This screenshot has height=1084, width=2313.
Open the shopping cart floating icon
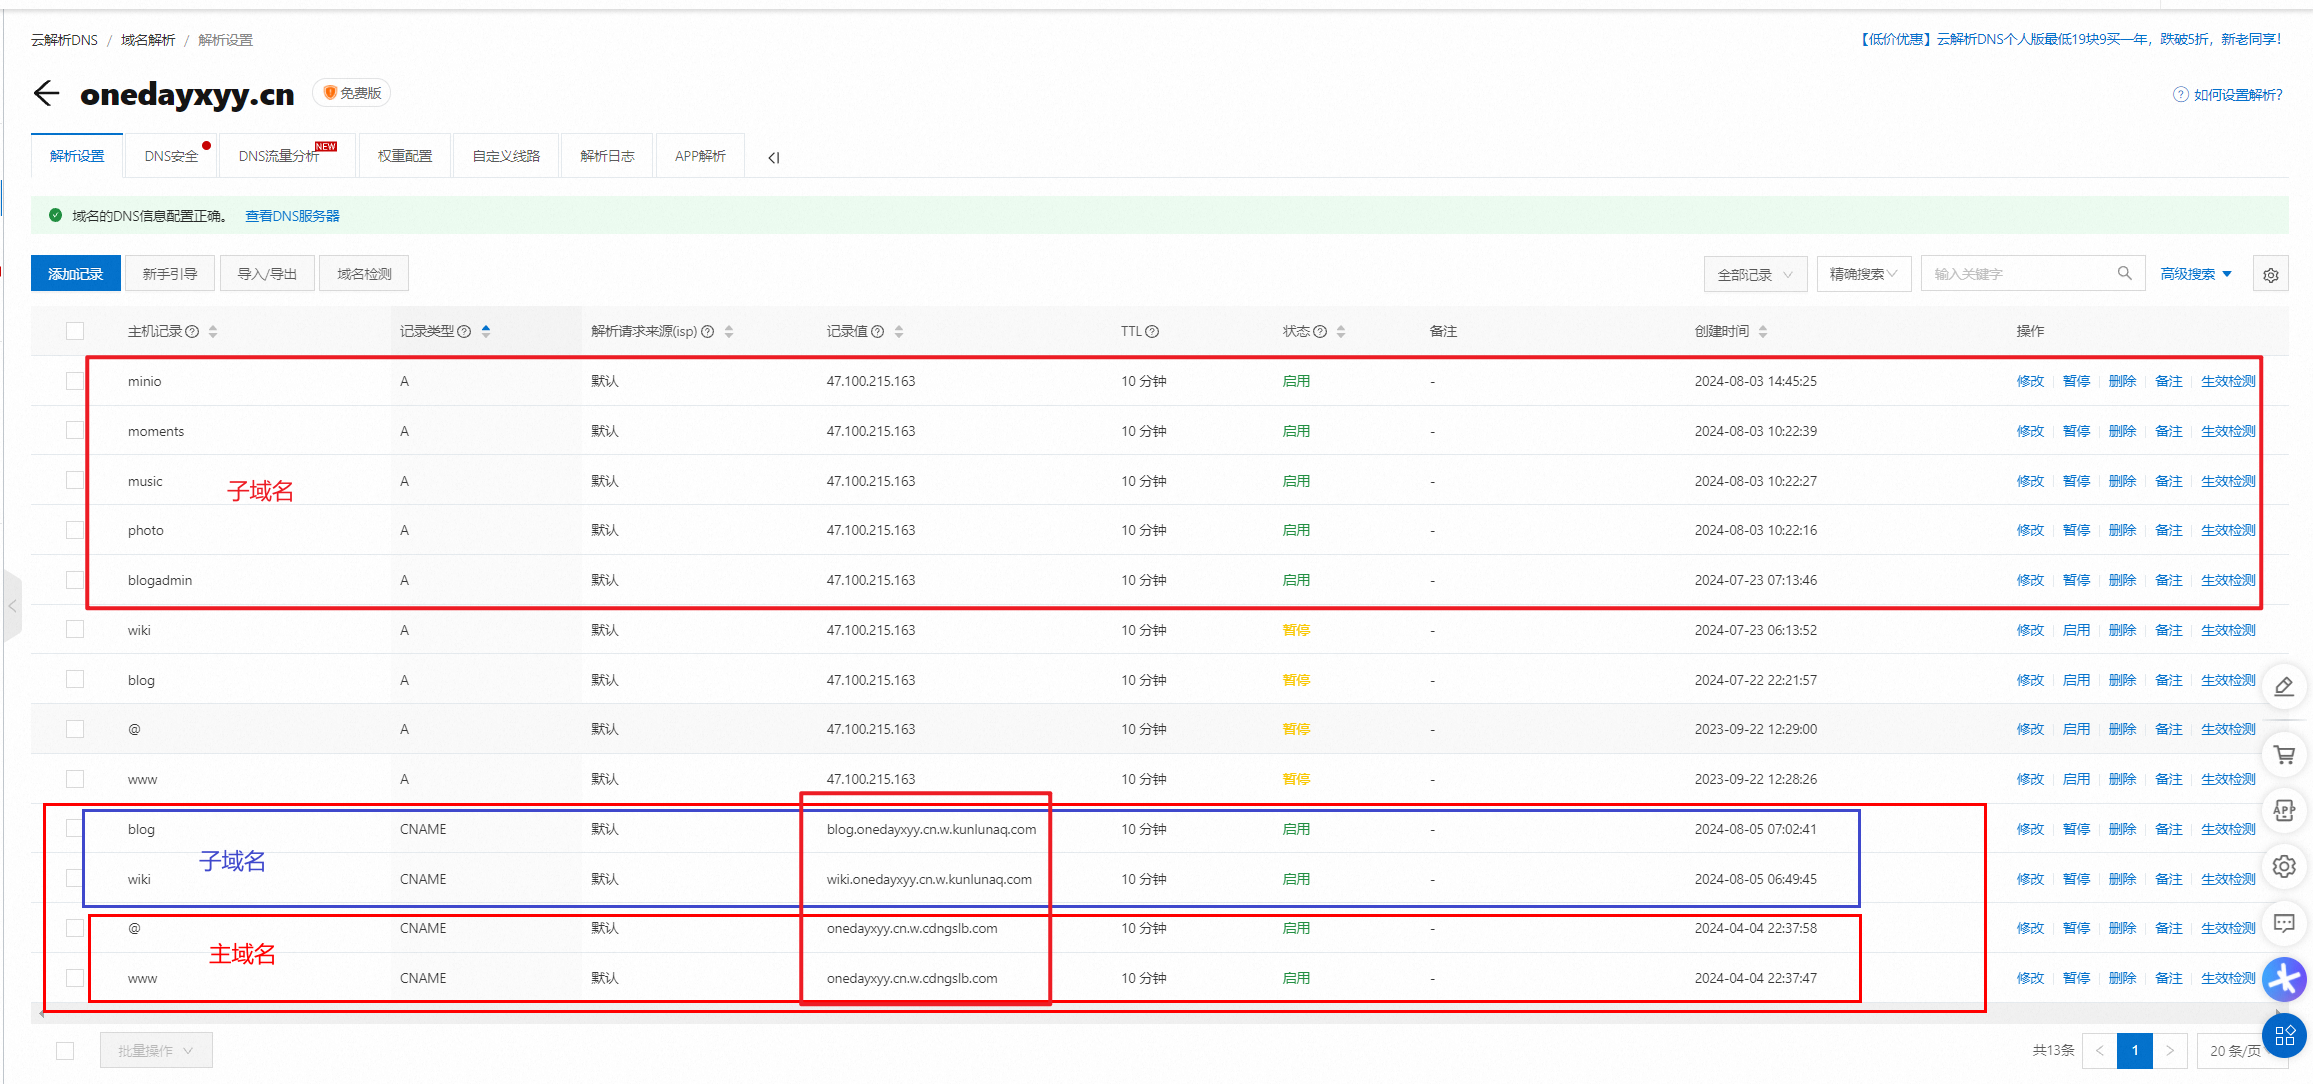point(2284,755)
